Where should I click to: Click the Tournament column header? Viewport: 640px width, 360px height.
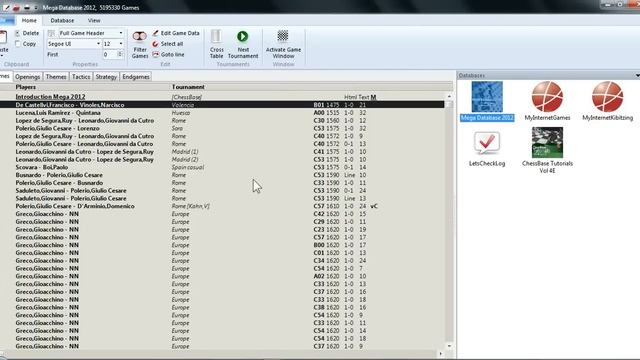[x=188, y=87]
